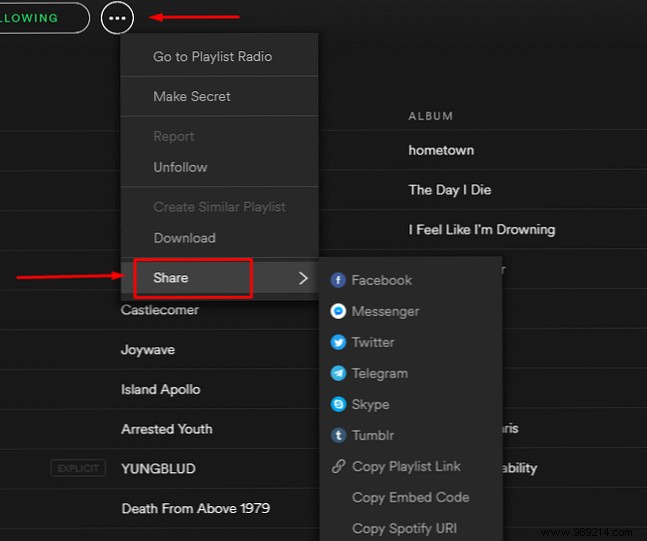The width and height of the screenshot is (647, 541).
Task: Click the Skype icon in share menu
Action: [x=338, y=404]
